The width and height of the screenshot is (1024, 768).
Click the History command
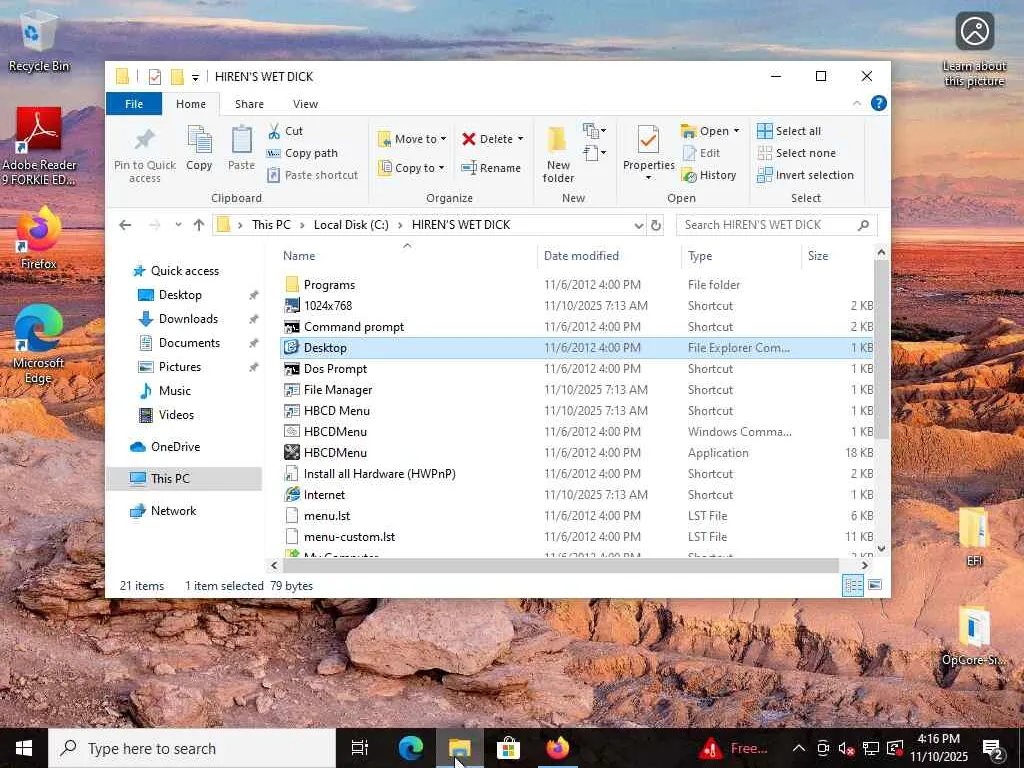709,175
